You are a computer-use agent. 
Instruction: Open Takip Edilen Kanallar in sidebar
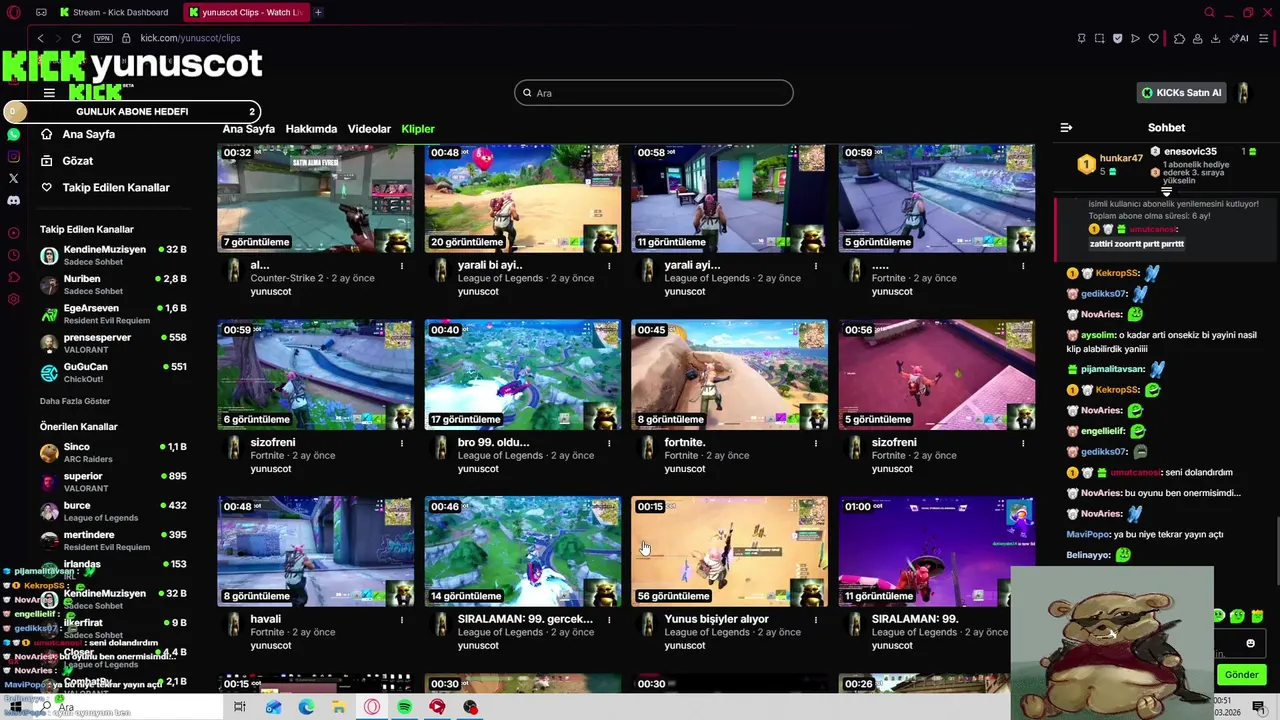click(116, 188)
